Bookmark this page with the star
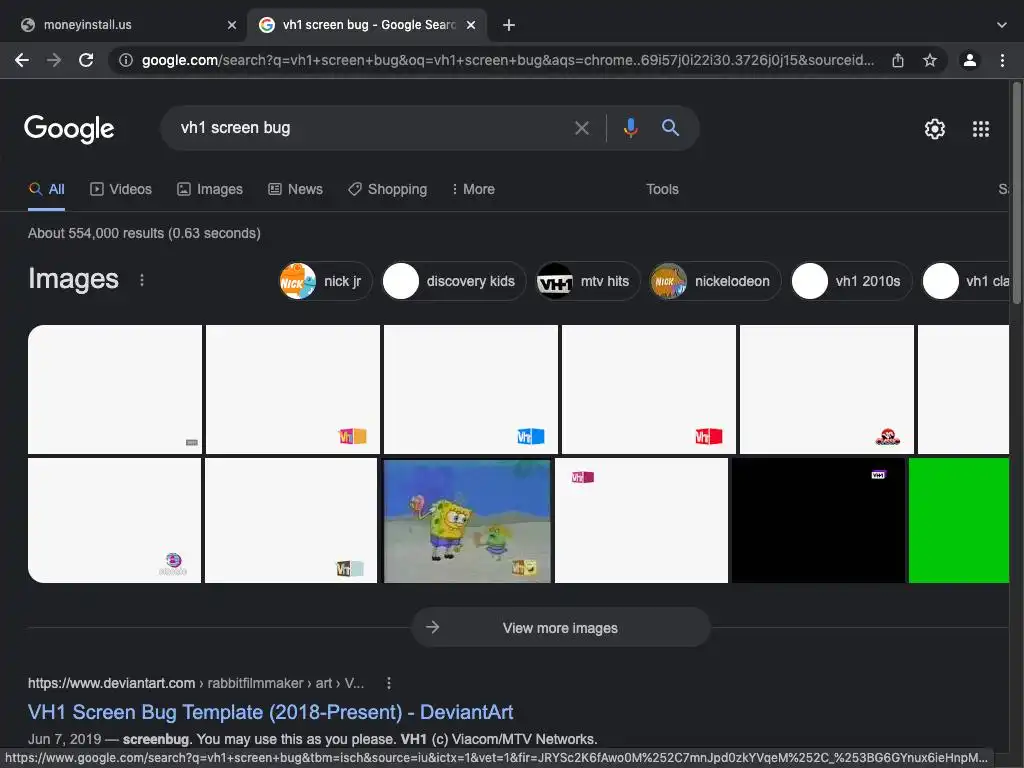 930,61
